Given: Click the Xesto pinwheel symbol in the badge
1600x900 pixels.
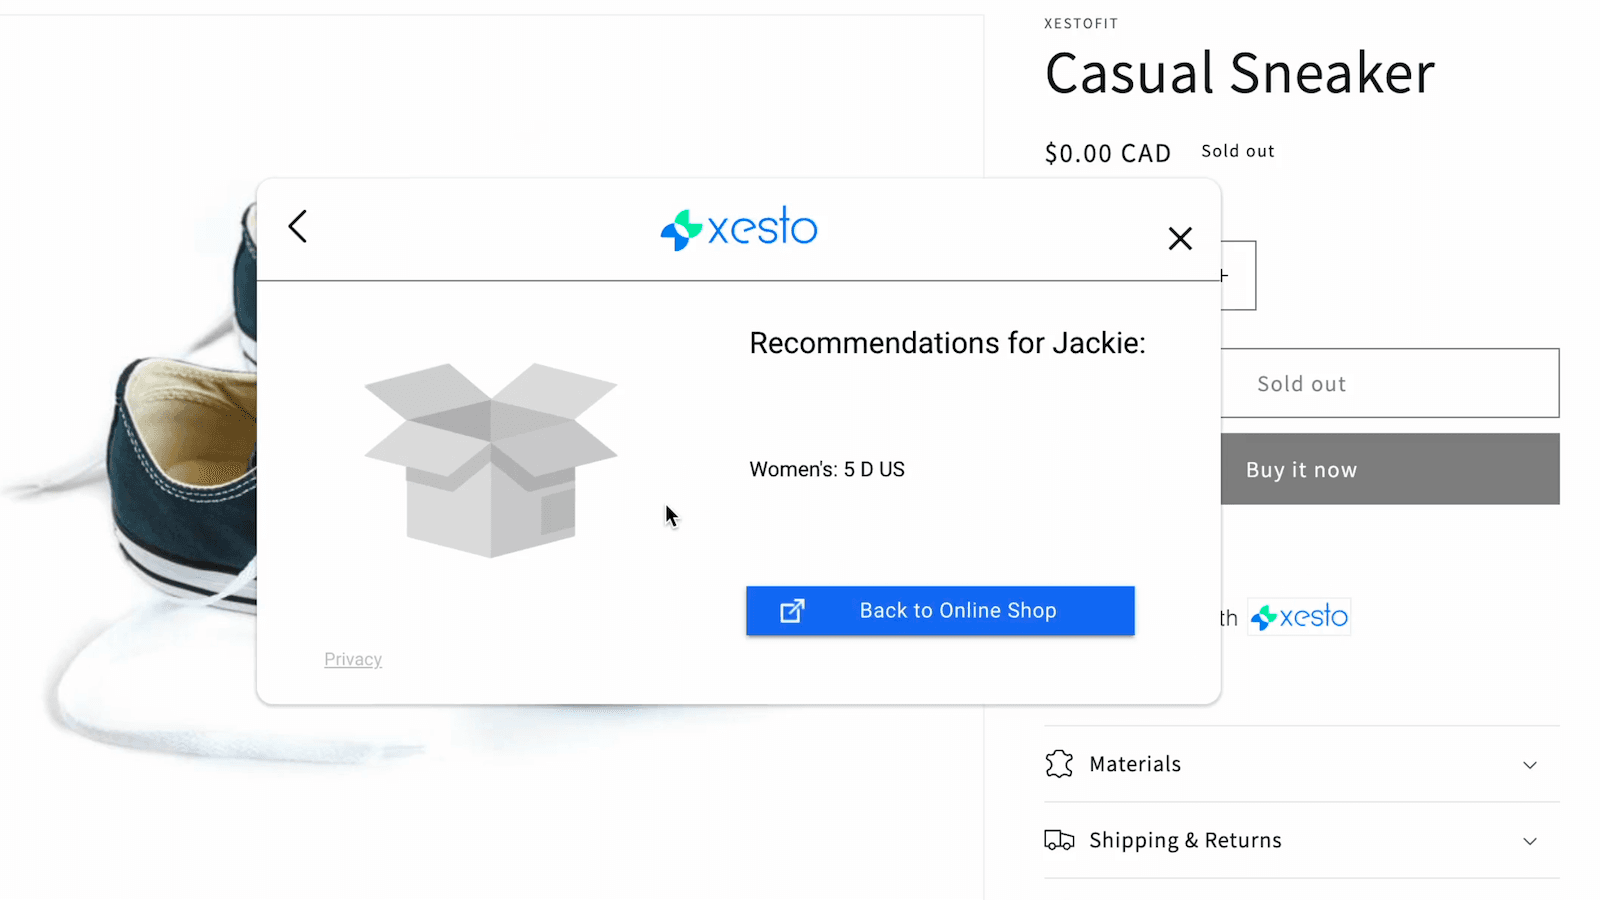Looking at the screenshot, I should (1264, 616).
